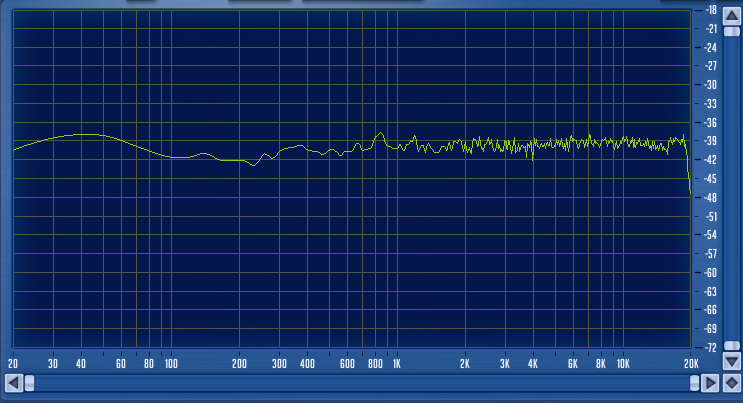This screenshot has height=403, width=743.
Task: Click the -18 dB level label
Action: tap(710, 10)
